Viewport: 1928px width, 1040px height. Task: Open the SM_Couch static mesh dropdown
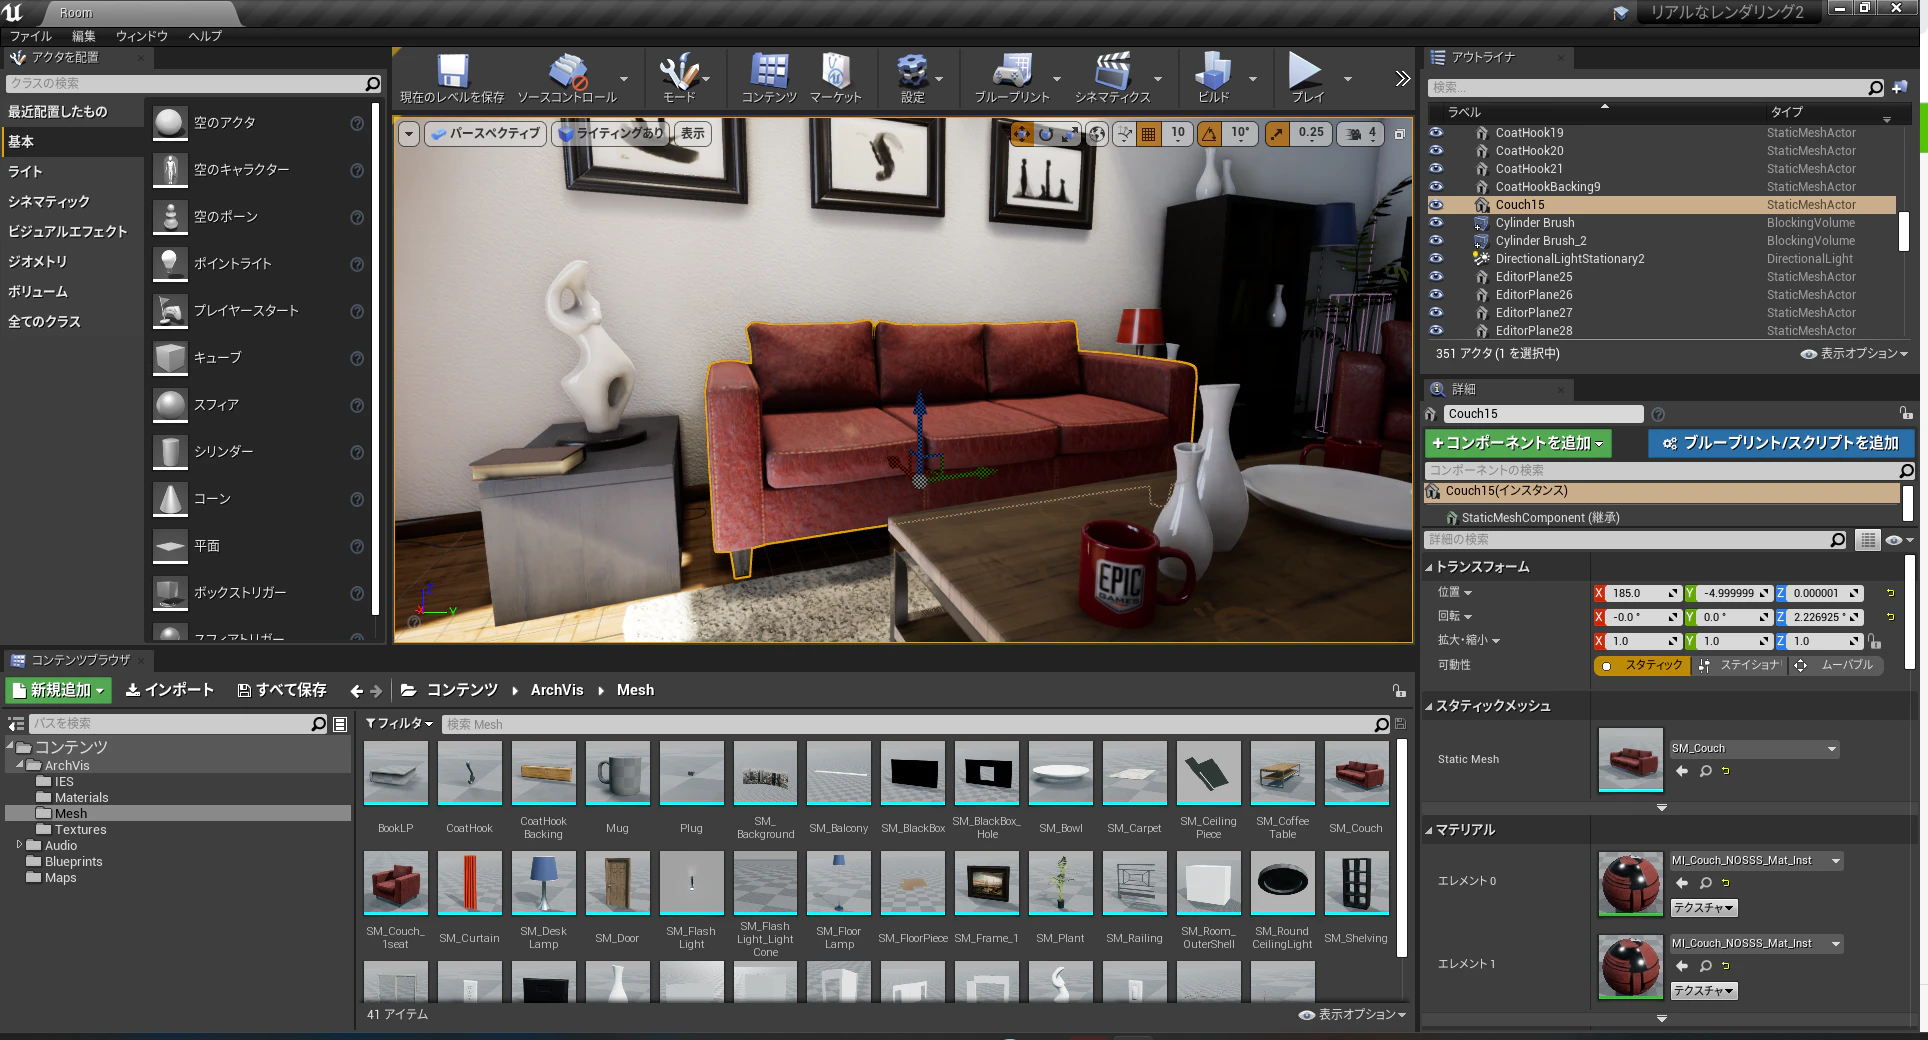1754,749
